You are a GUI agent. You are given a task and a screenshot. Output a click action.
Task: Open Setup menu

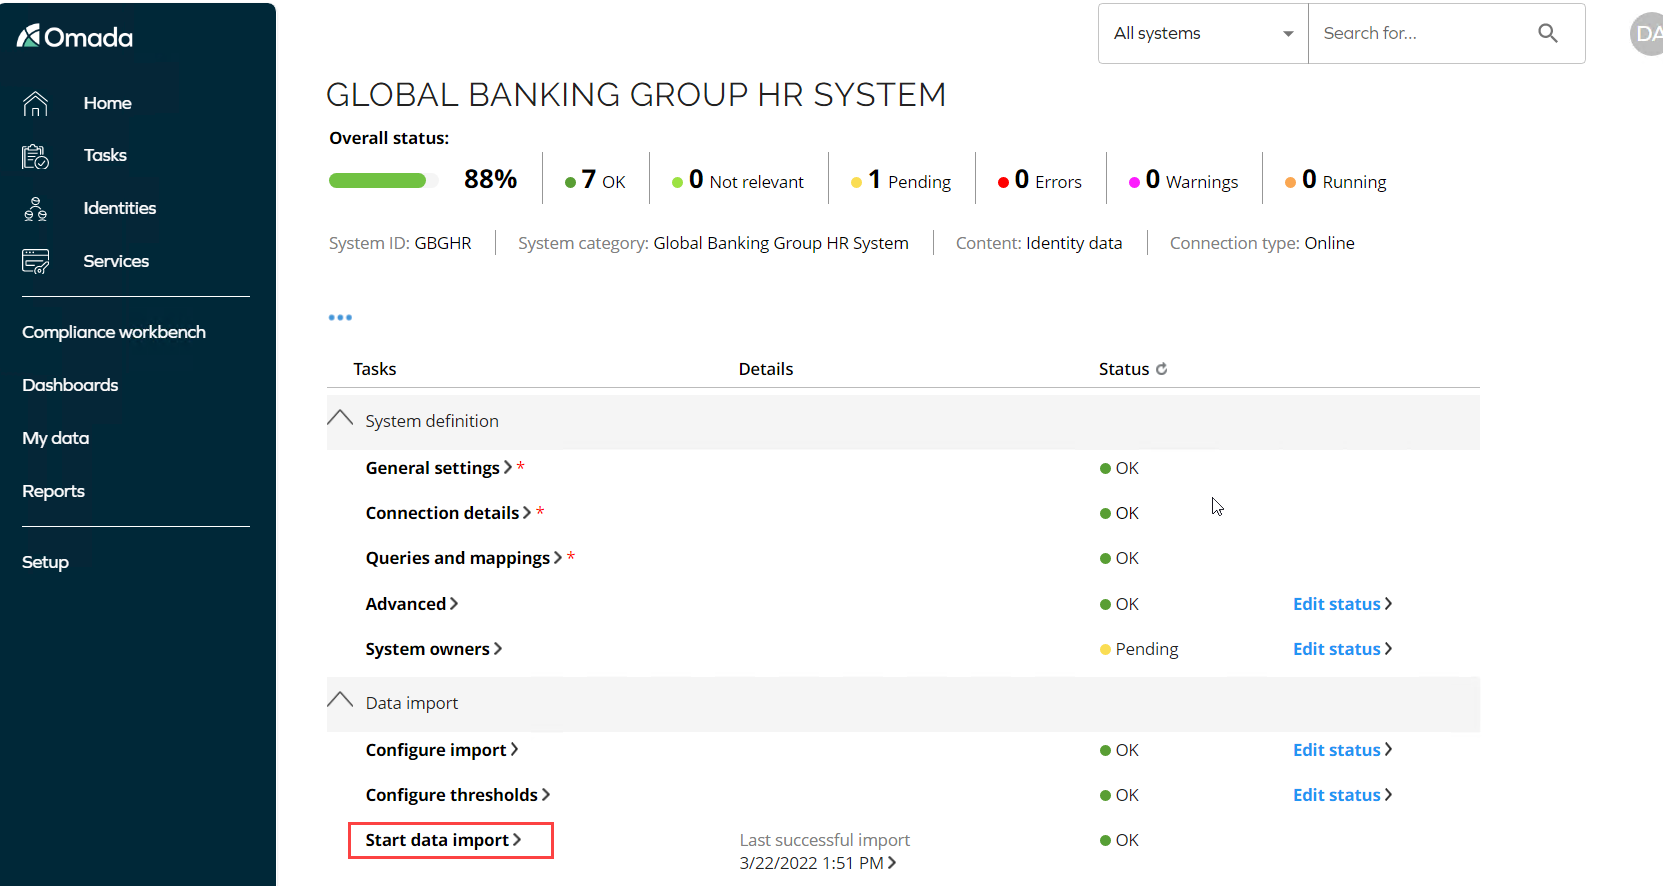pos(45,562)
